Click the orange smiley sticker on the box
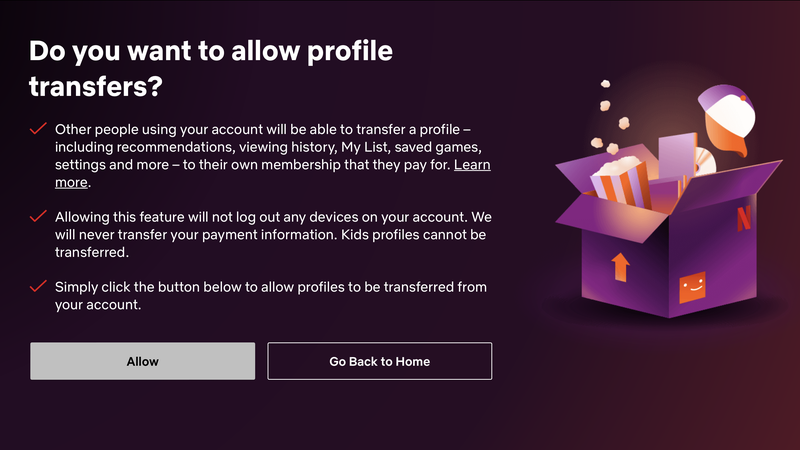 (692, 287)
